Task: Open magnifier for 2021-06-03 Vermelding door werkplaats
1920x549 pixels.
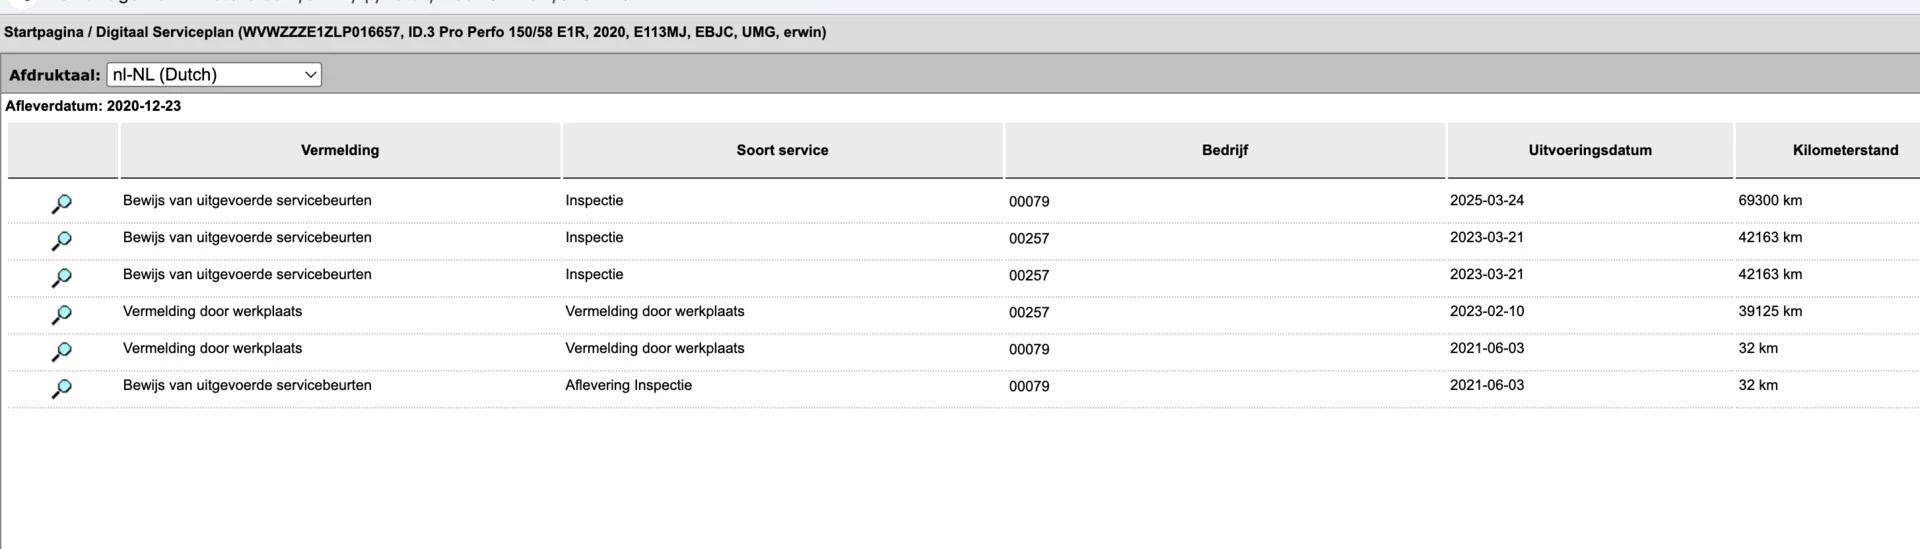Action: [61, 352]
